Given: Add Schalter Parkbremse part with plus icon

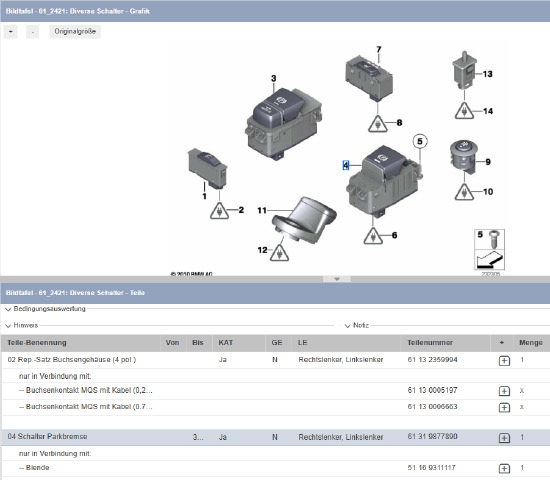Looking at the screenshot, I should click(504, 438).
